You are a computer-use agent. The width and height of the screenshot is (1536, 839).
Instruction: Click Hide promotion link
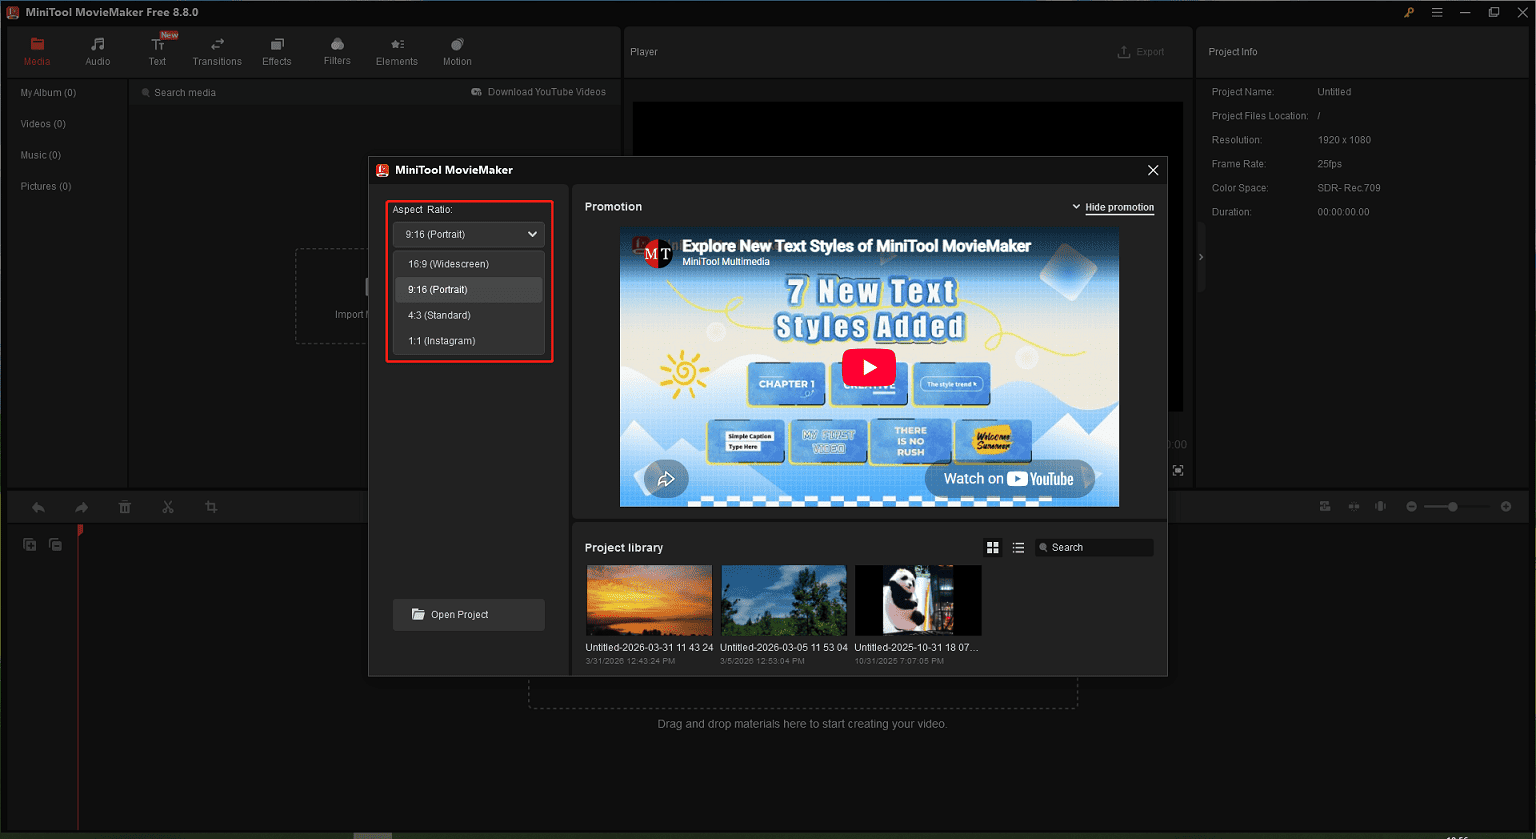[1119, 207]
